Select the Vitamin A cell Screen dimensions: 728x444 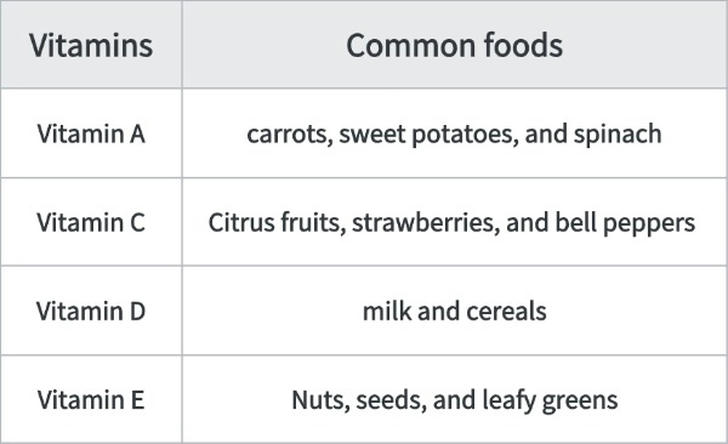[91, 134]
